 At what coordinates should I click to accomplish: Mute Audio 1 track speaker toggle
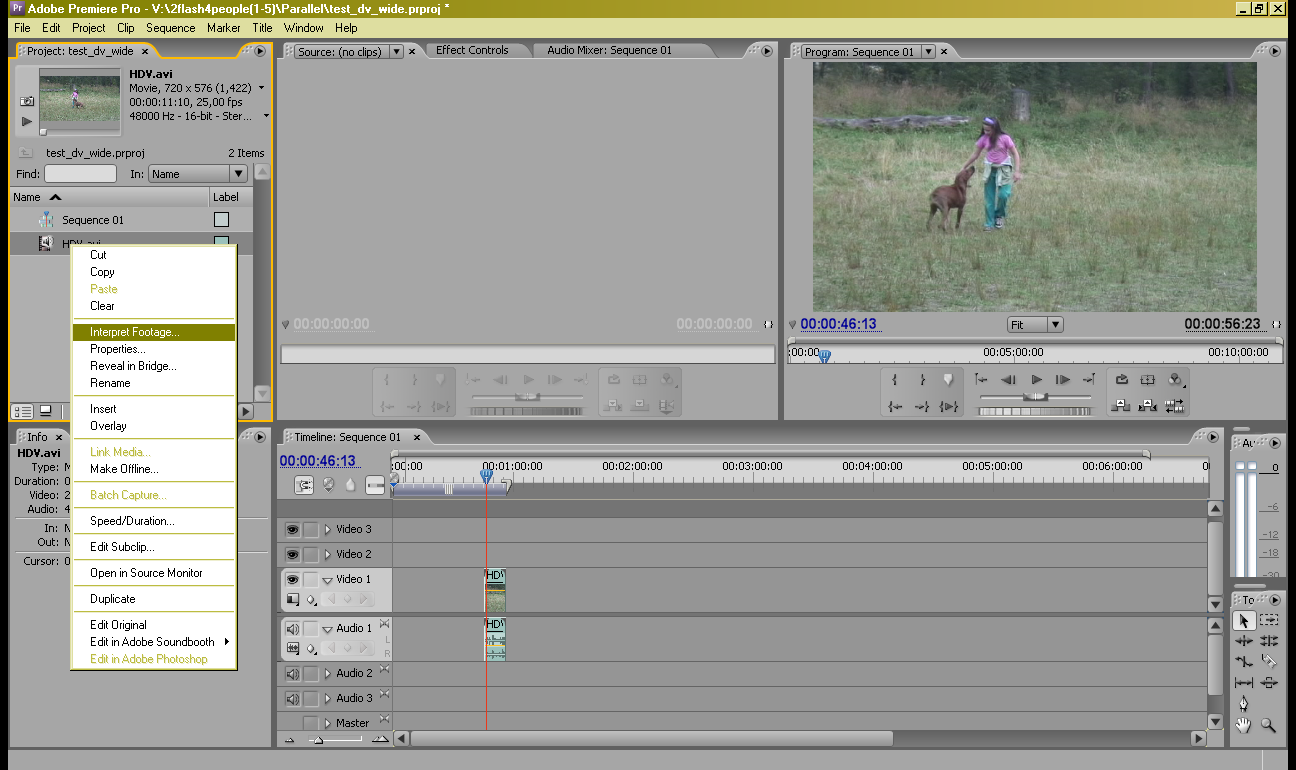pyautogui.click(x=293, y=629)
